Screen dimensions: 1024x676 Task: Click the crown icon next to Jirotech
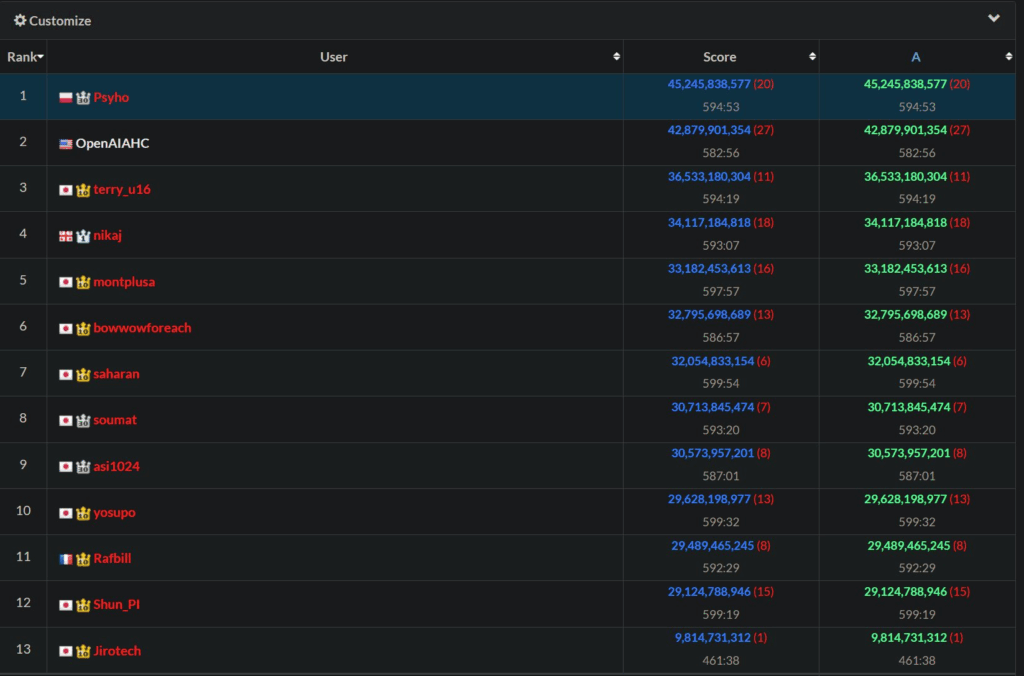(83, 651)
